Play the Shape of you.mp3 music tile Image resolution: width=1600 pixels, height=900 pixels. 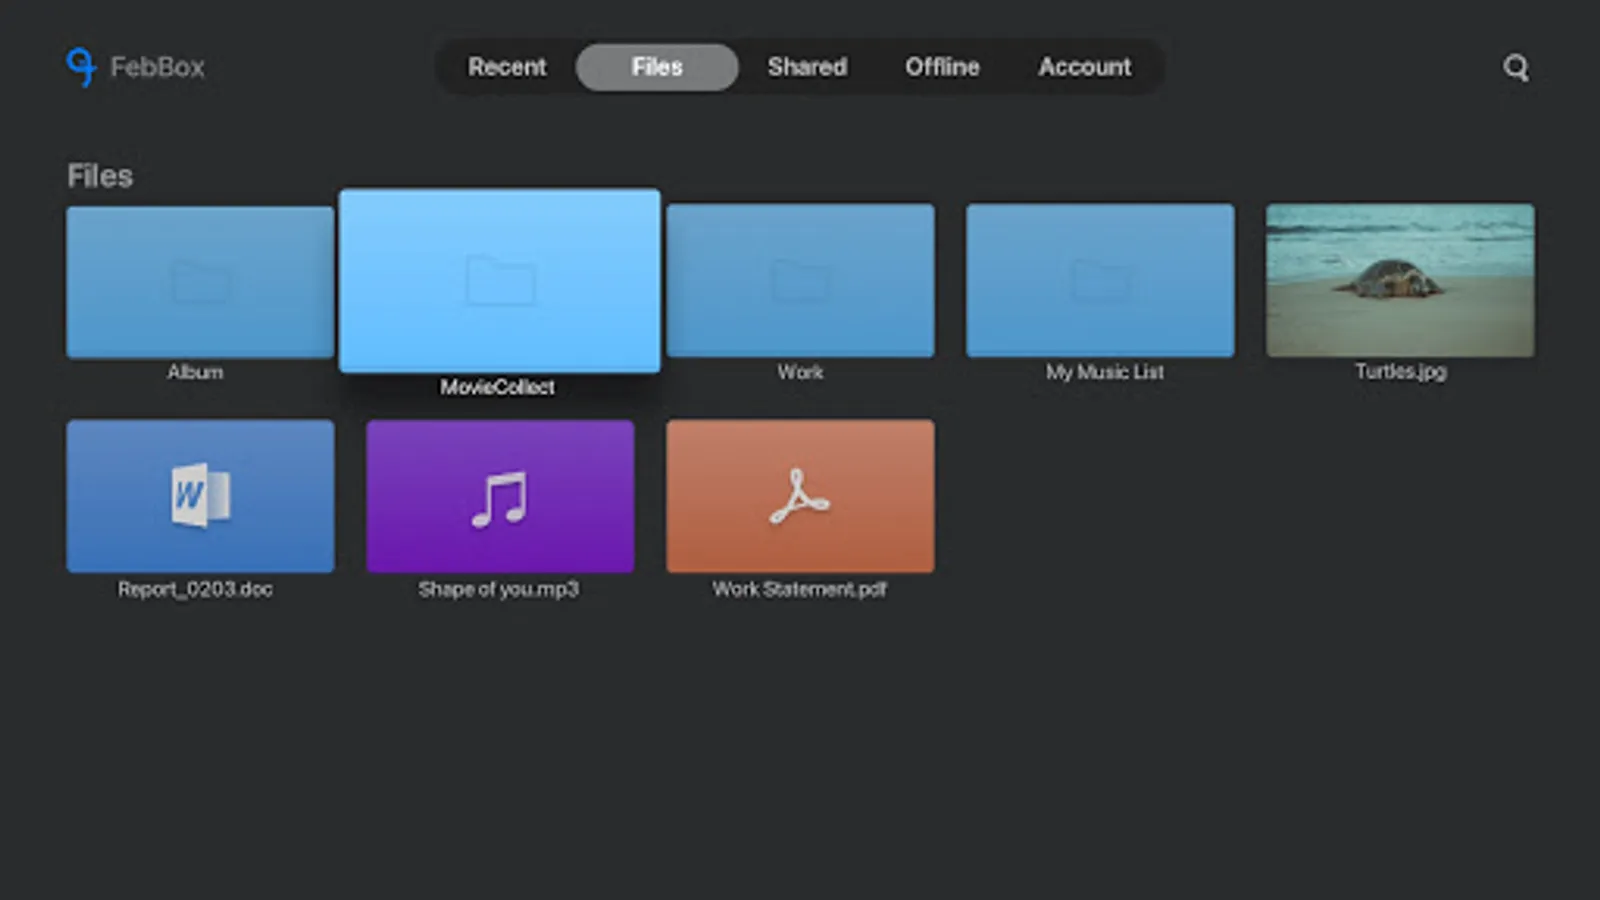500,496
